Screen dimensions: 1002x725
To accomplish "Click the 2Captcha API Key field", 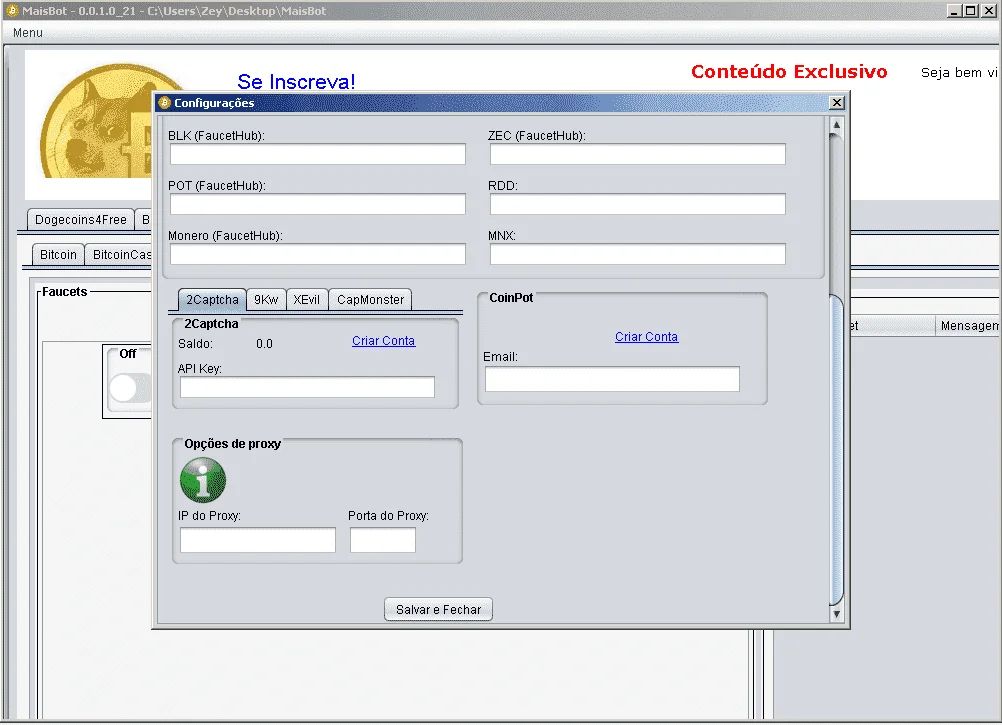I will point(307,387).
